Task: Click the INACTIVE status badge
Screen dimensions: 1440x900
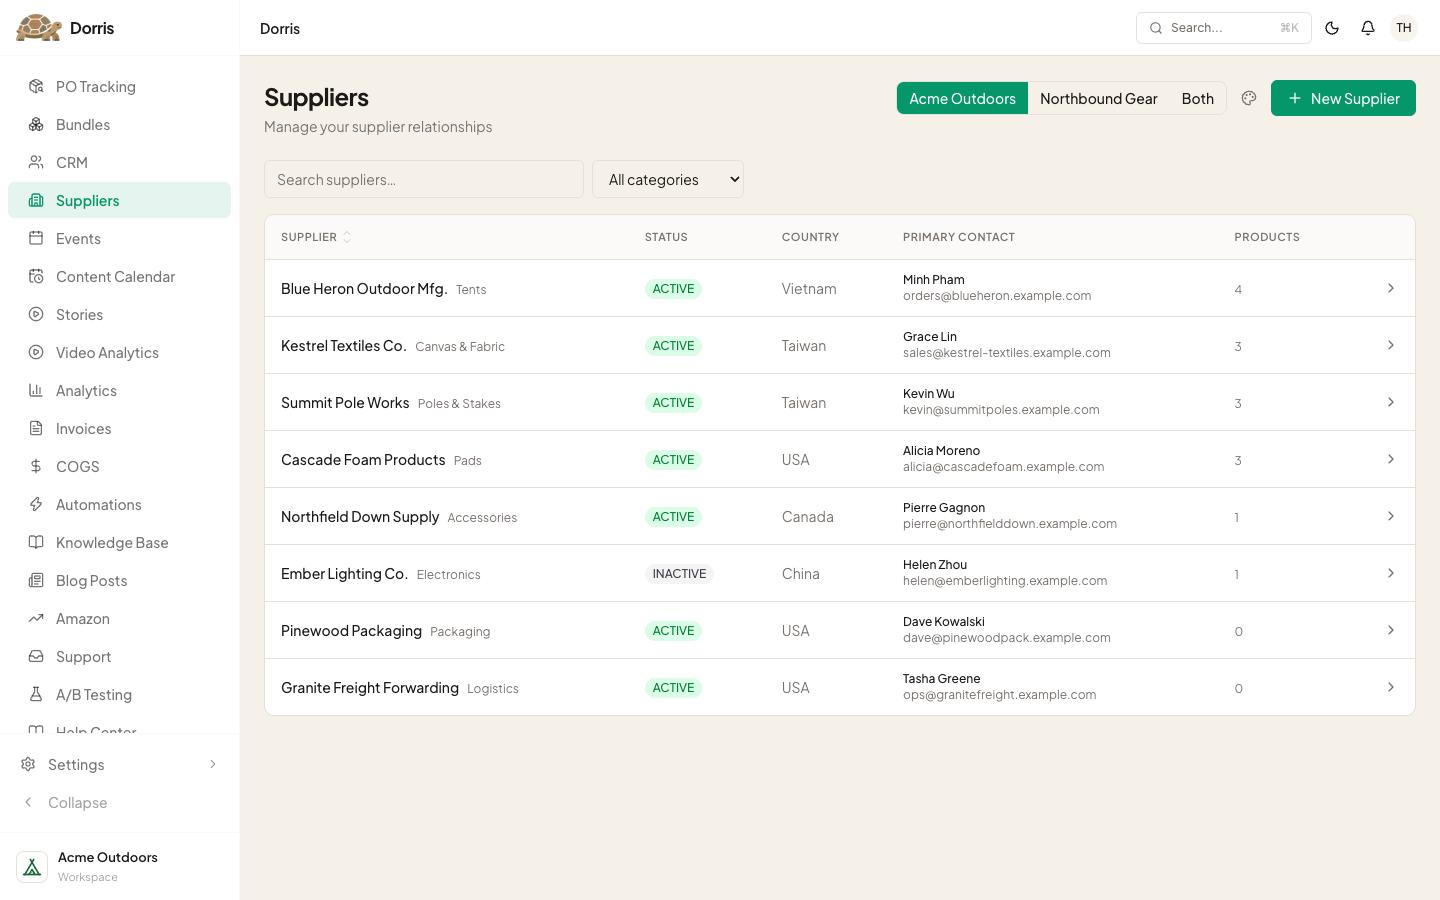Action: tap(679, 574)
